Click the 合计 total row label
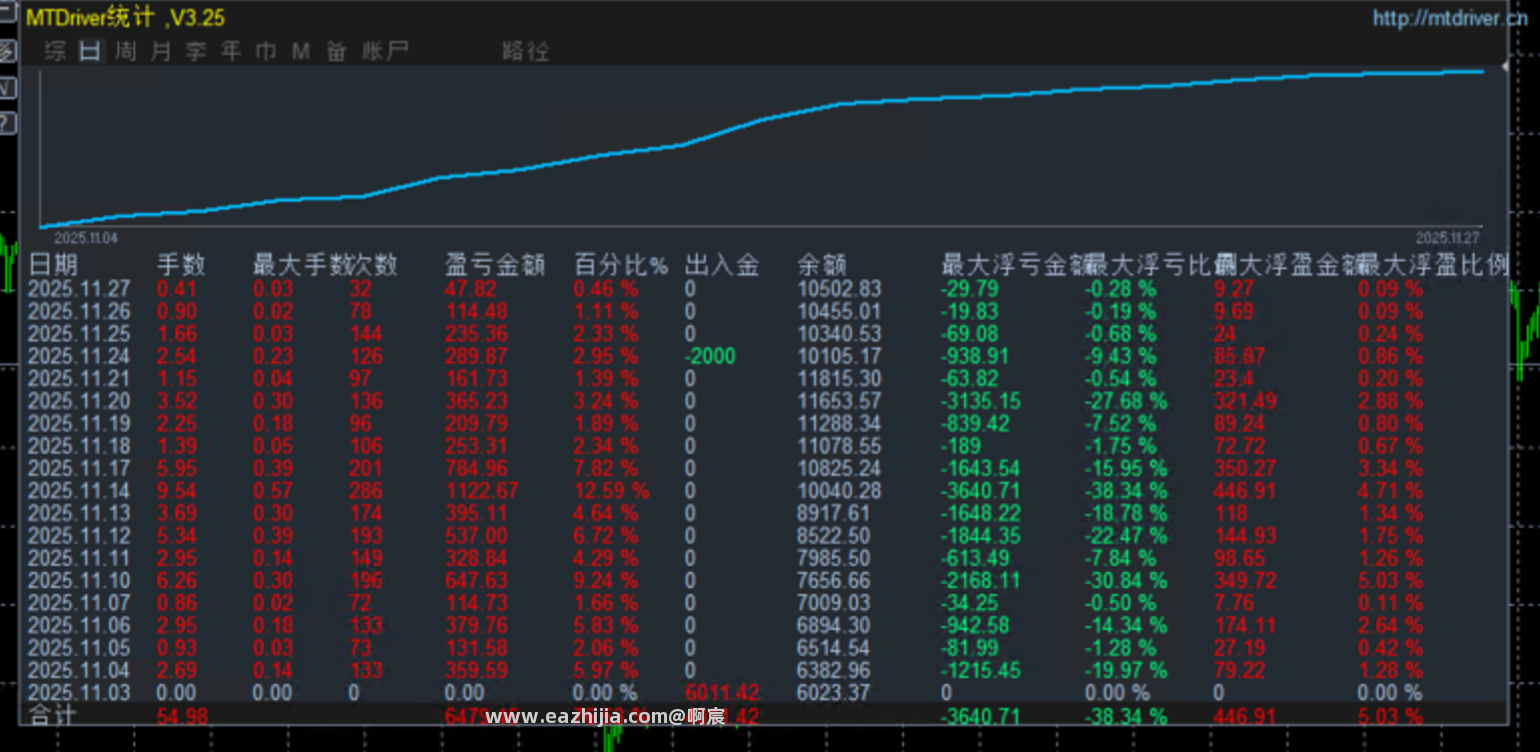Viewport: 1540px width, 752px height. click(x=53, y=716)
